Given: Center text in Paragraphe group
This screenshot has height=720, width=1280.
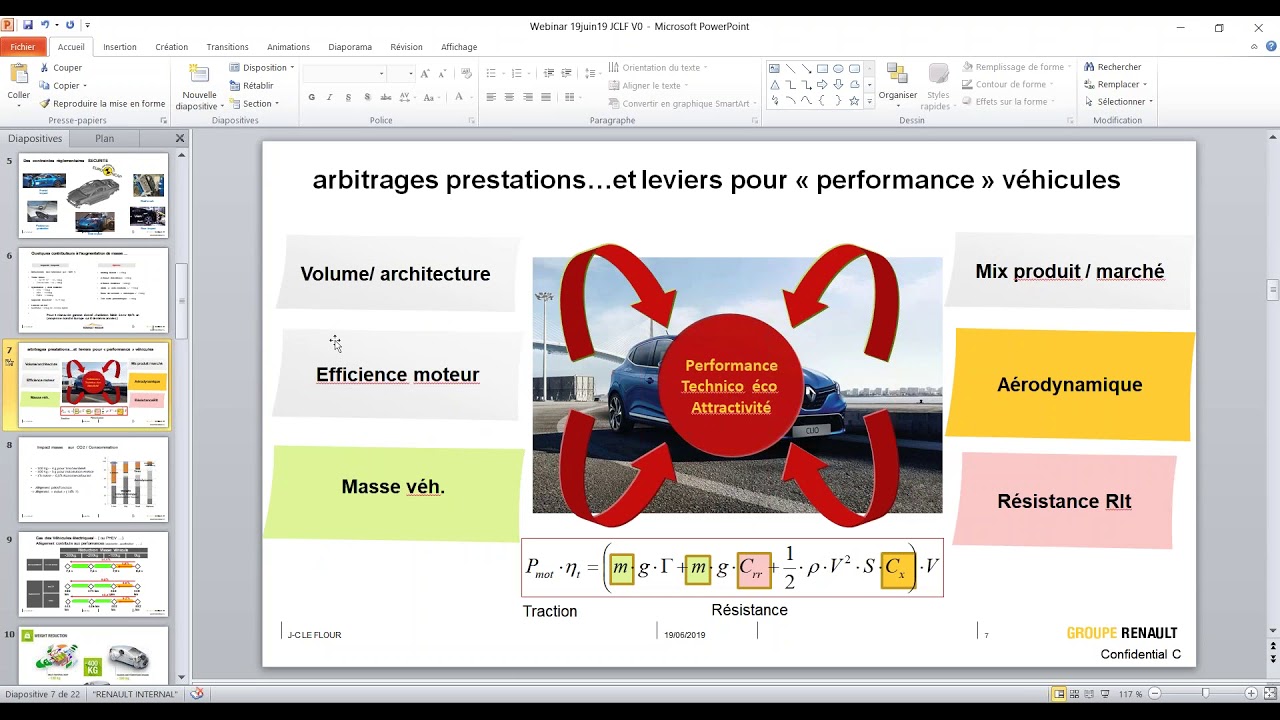Looking at the screenshot, I should (510, 98).
